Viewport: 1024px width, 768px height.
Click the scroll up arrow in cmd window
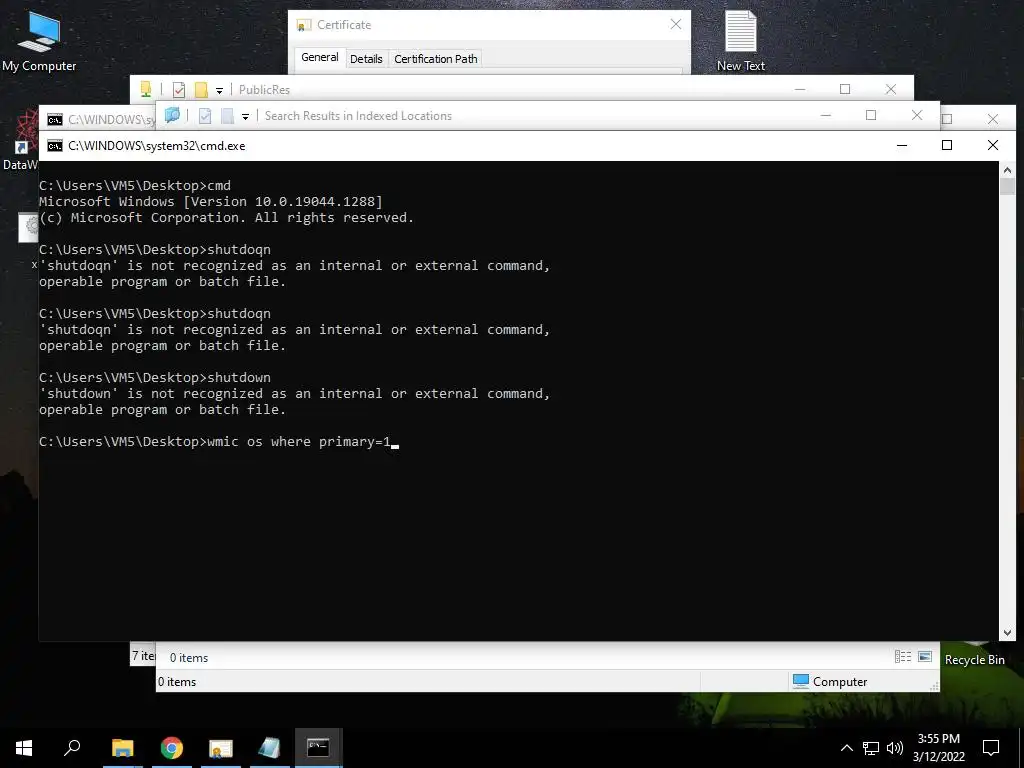click(1007, 170)
